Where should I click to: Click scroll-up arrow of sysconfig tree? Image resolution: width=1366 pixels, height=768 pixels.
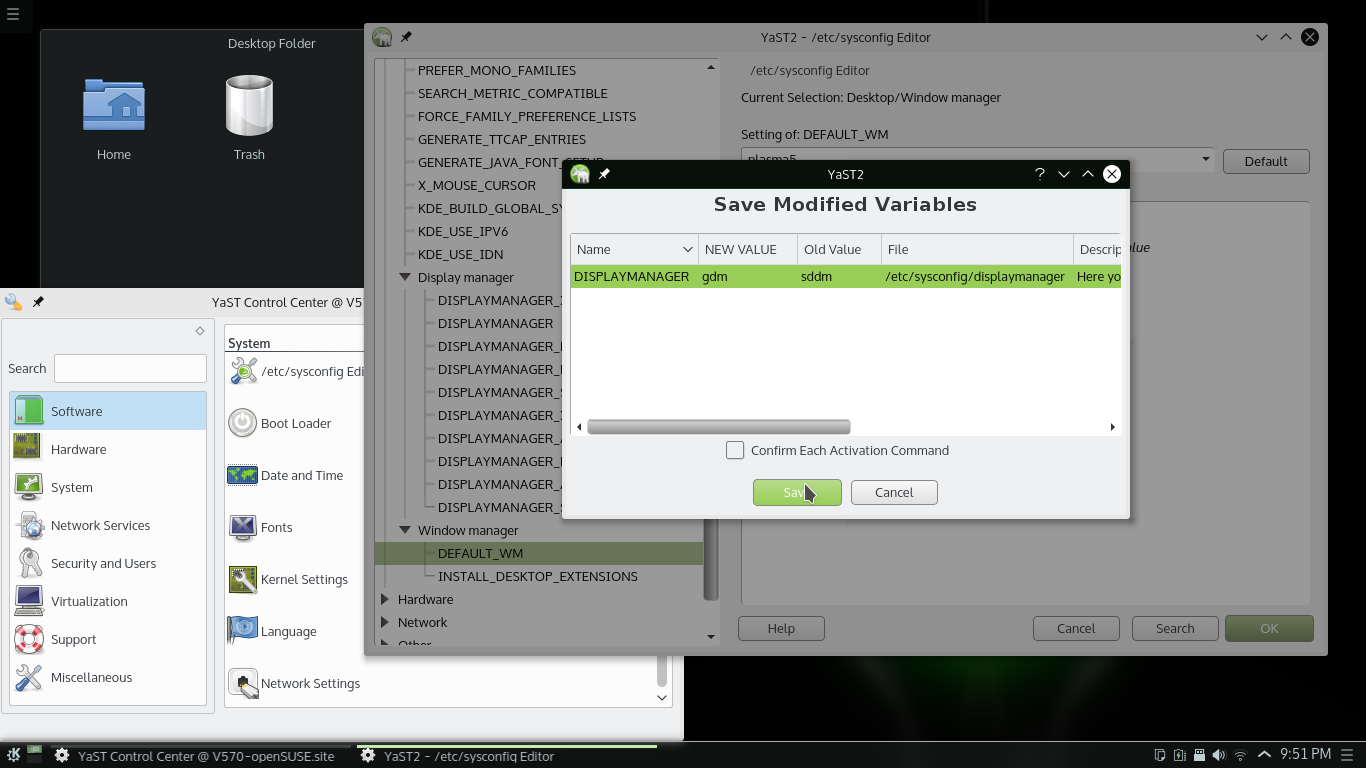(x=711, y=67)
